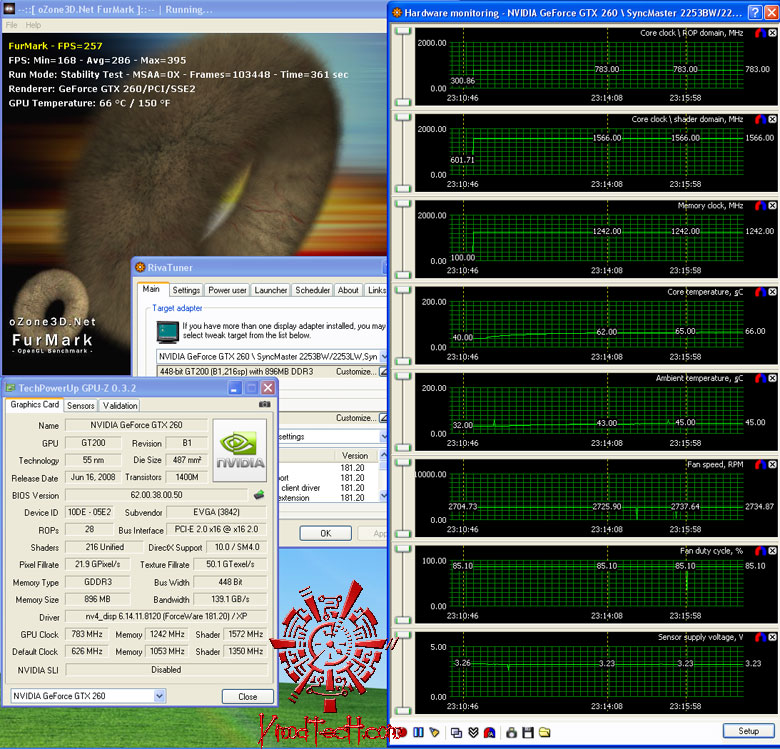780x749 pixels.
Task: Click the NVIDIA SLI Disabled field
Action: (x=166, y=670)
